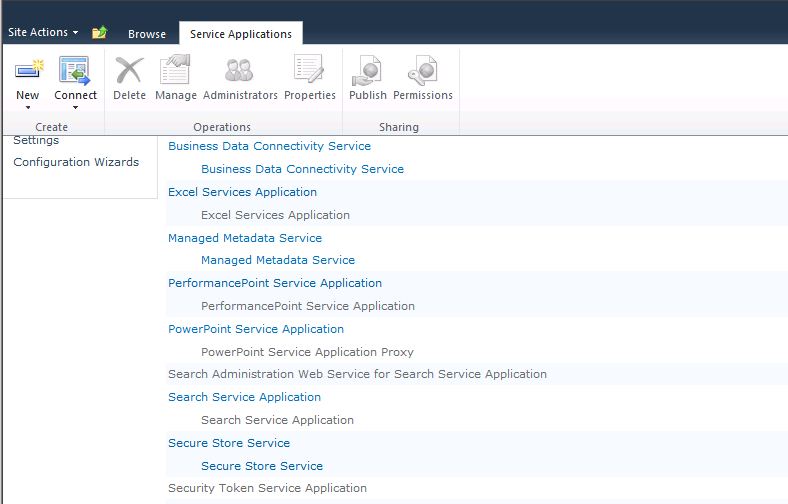The image size is (788, 504).
Task: Open the PowerPoint Service Application link
Action: 256,329
